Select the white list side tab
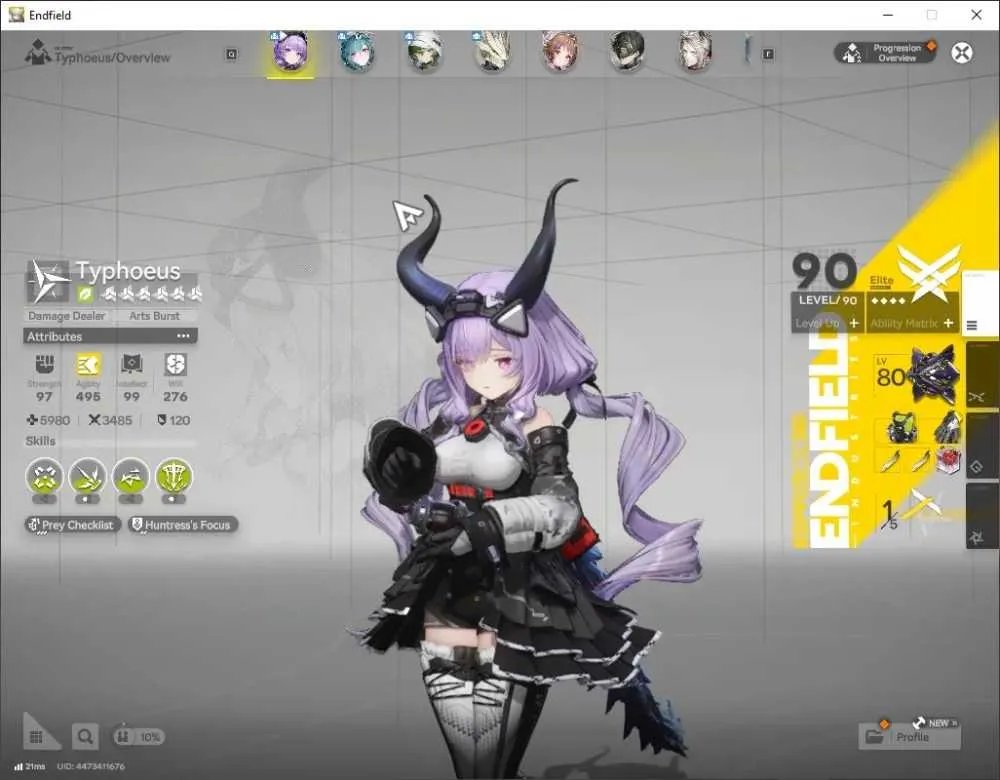 [979, 305]
